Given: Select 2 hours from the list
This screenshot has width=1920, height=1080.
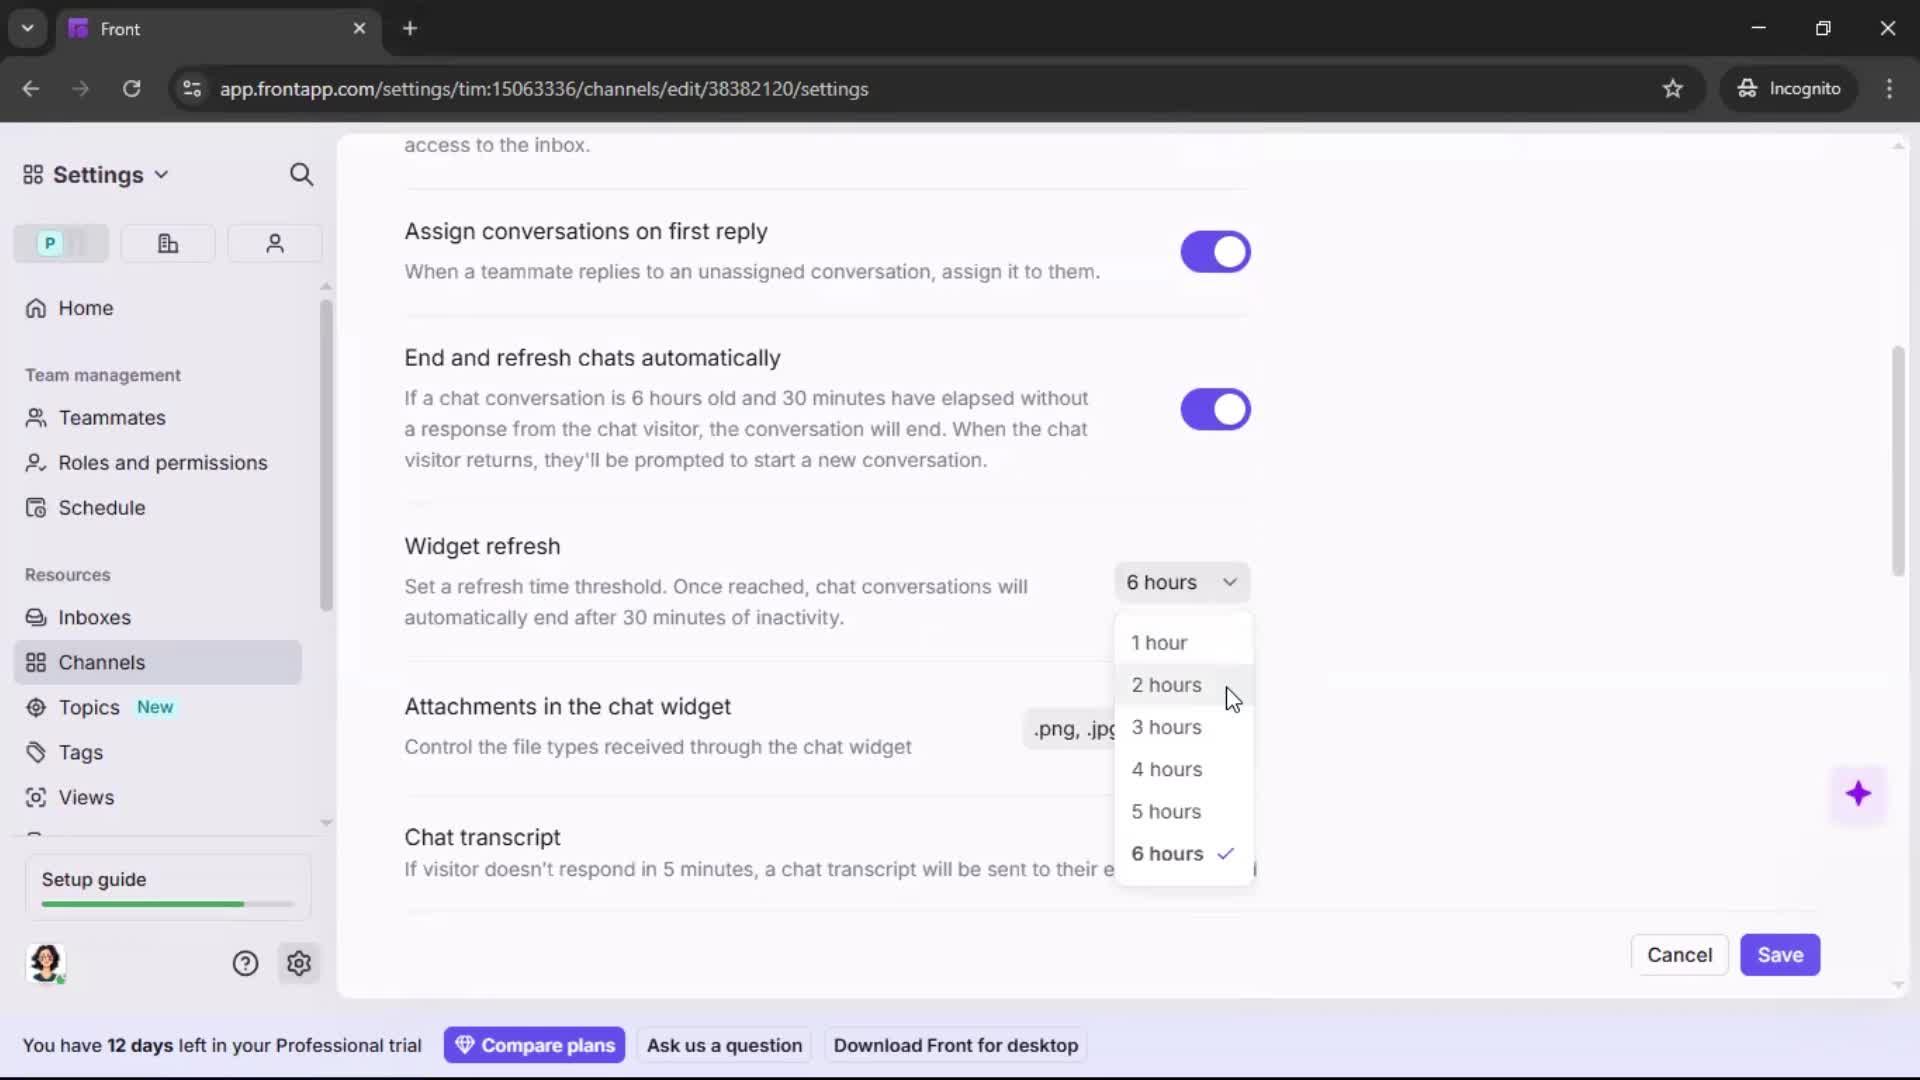Looking at the screenshot, I should coord(1166,685).
